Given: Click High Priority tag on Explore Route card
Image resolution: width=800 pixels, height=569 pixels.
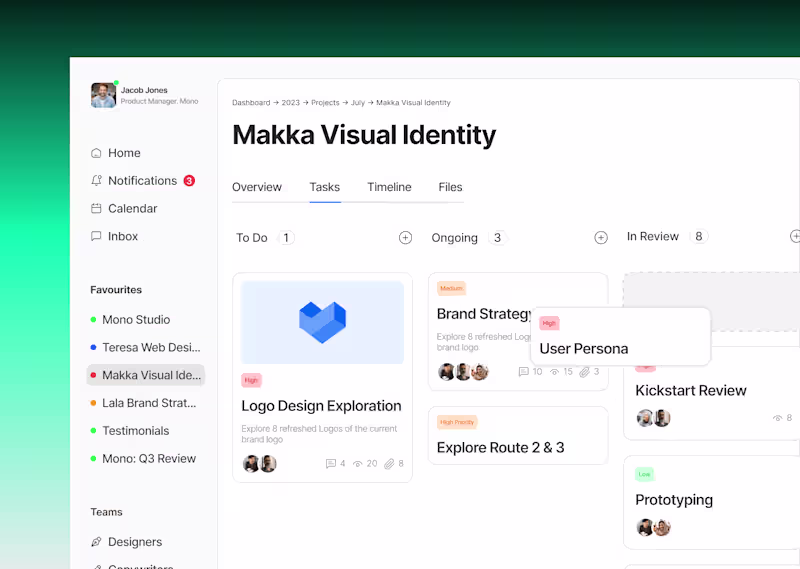Looking at the screenshot, I should pyautogui.click(x=457, y=422).
